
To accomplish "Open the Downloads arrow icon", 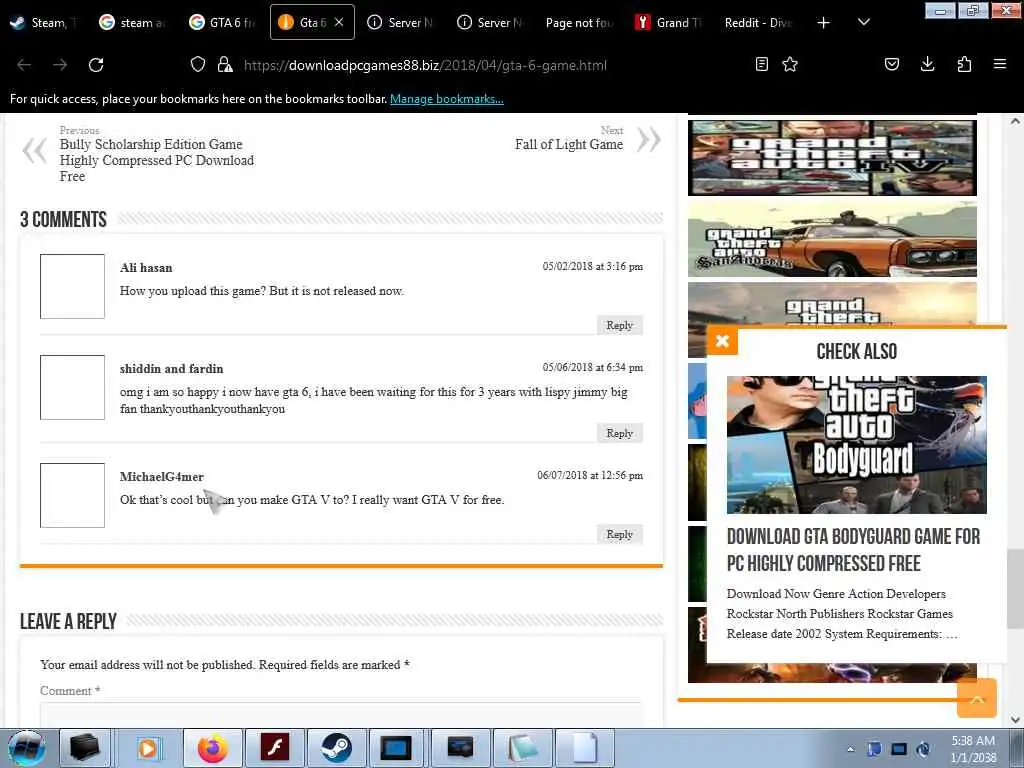I will [927, 64].
